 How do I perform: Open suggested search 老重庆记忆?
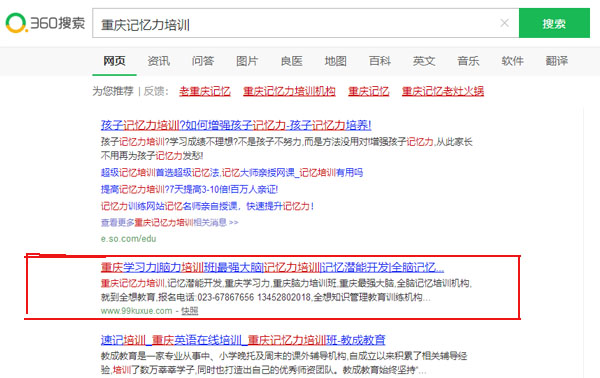[205, 91]
